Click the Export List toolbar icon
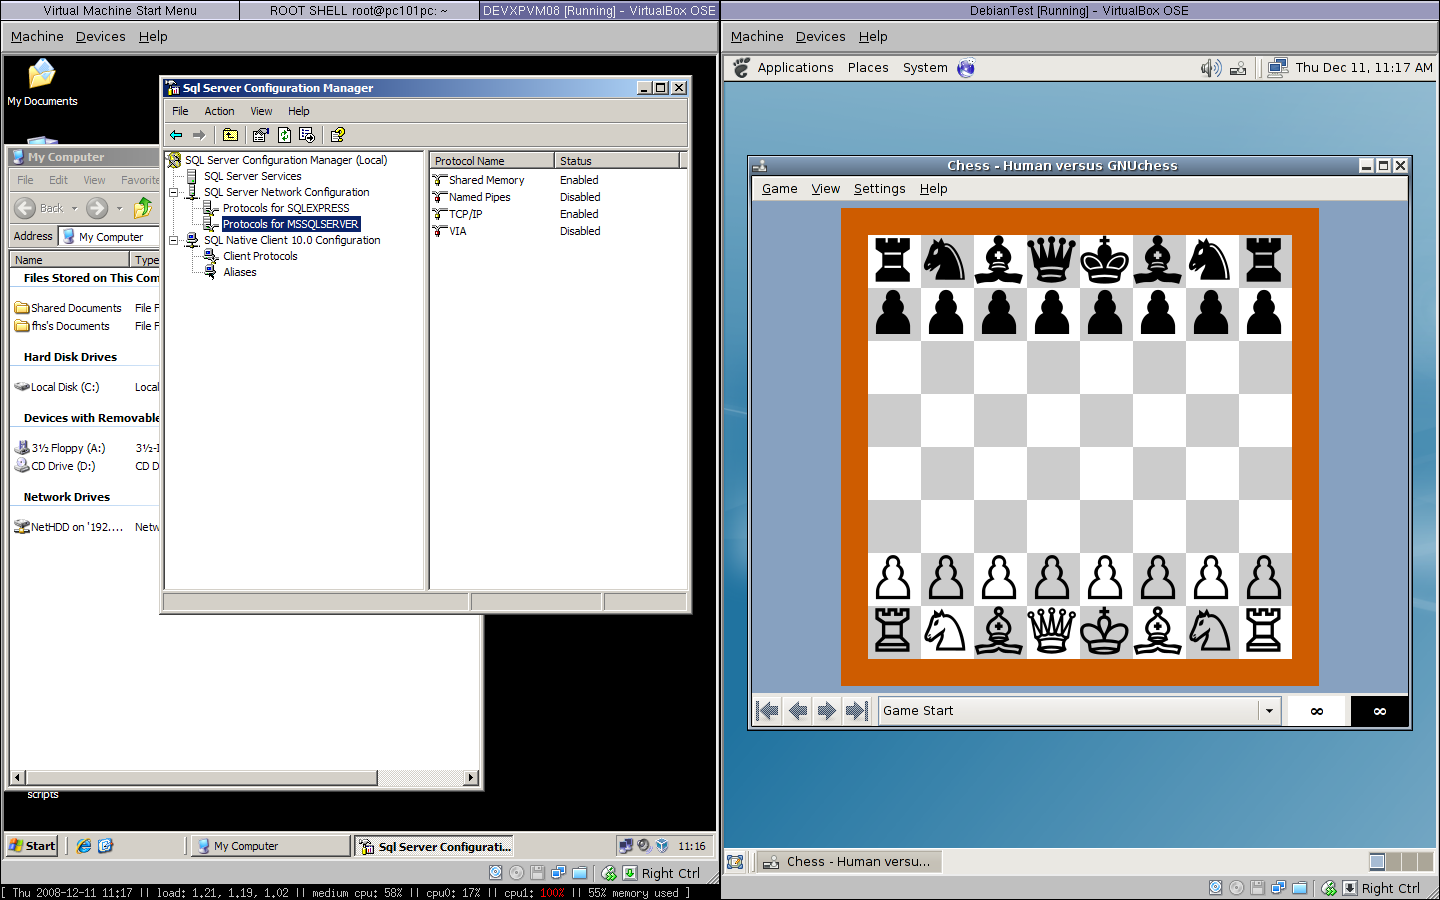Screen dimensions: 1440x900 coord(307,135)
